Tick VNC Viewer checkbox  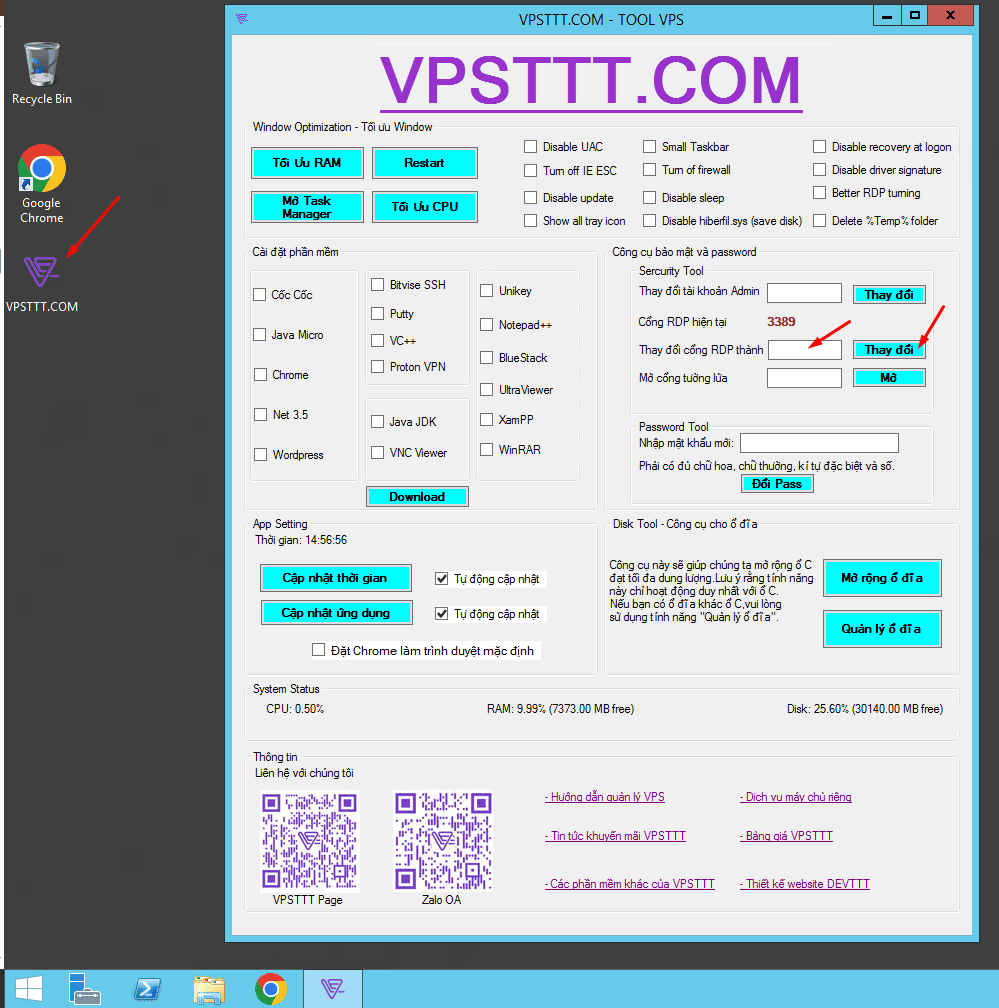(x=378, y=453)
